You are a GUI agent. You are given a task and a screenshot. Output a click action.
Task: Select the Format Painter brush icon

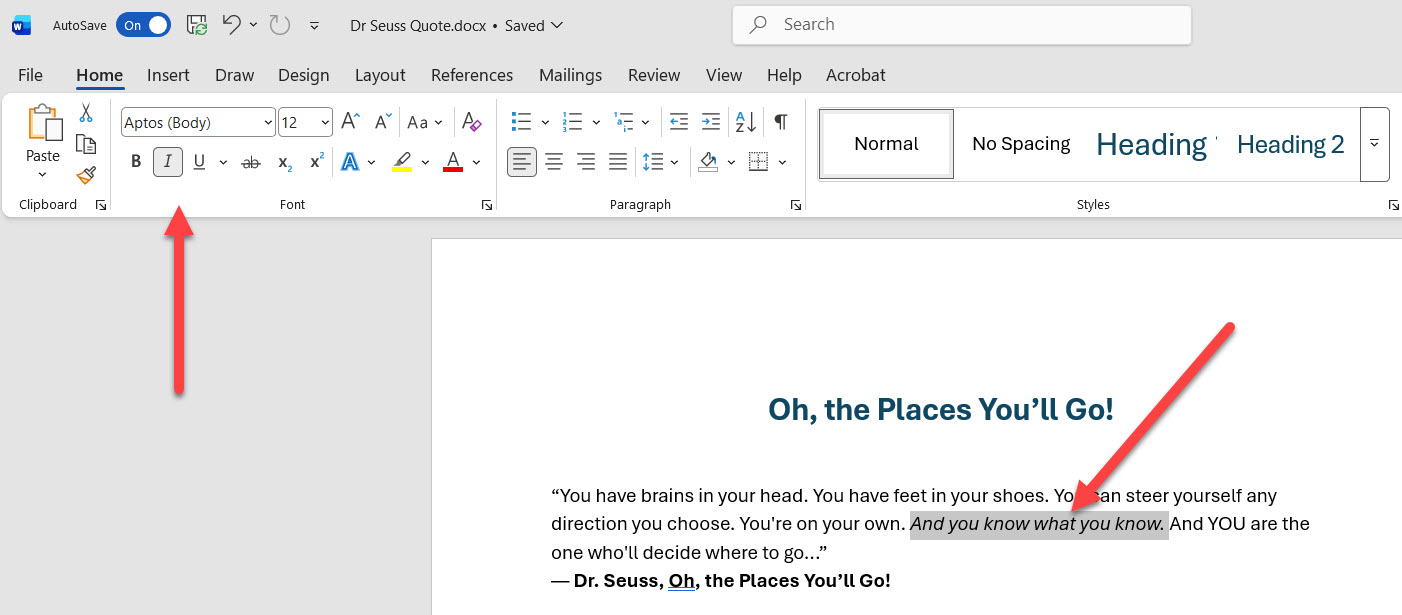(x=86, y=176)
